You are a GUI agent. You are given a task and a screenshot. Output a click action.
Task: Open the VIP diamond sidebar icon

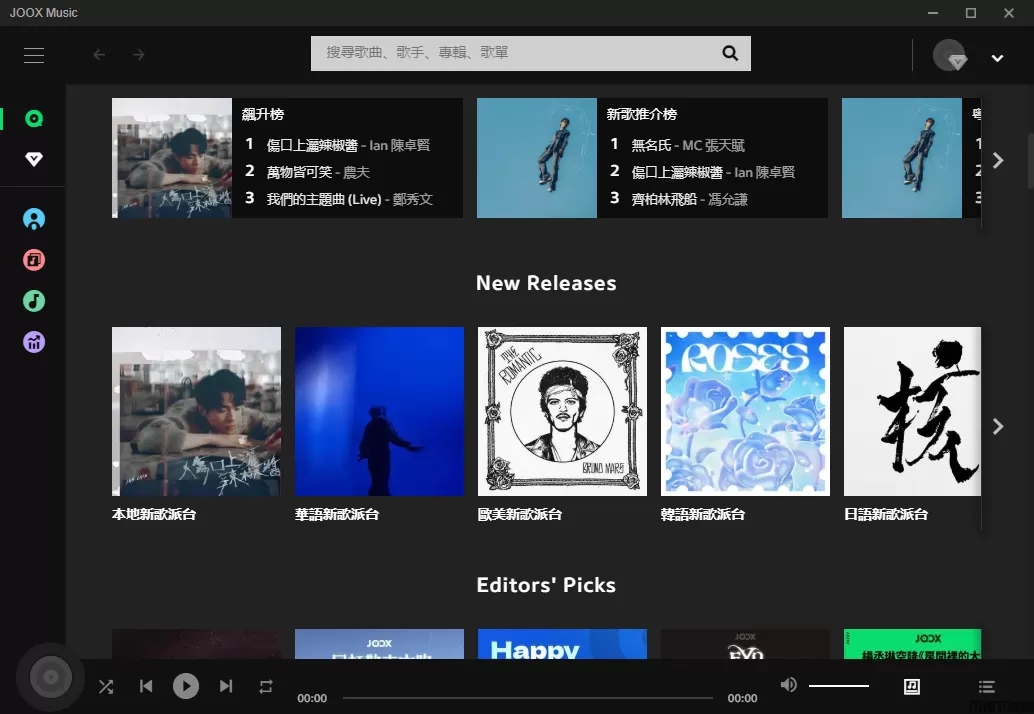coord(34,159)
